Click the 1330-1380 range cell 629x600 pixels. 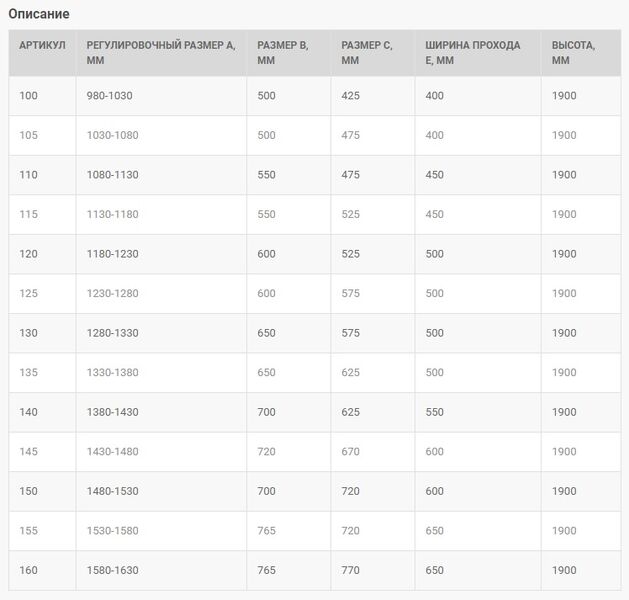pyautogui.click(x=113, y=373)
